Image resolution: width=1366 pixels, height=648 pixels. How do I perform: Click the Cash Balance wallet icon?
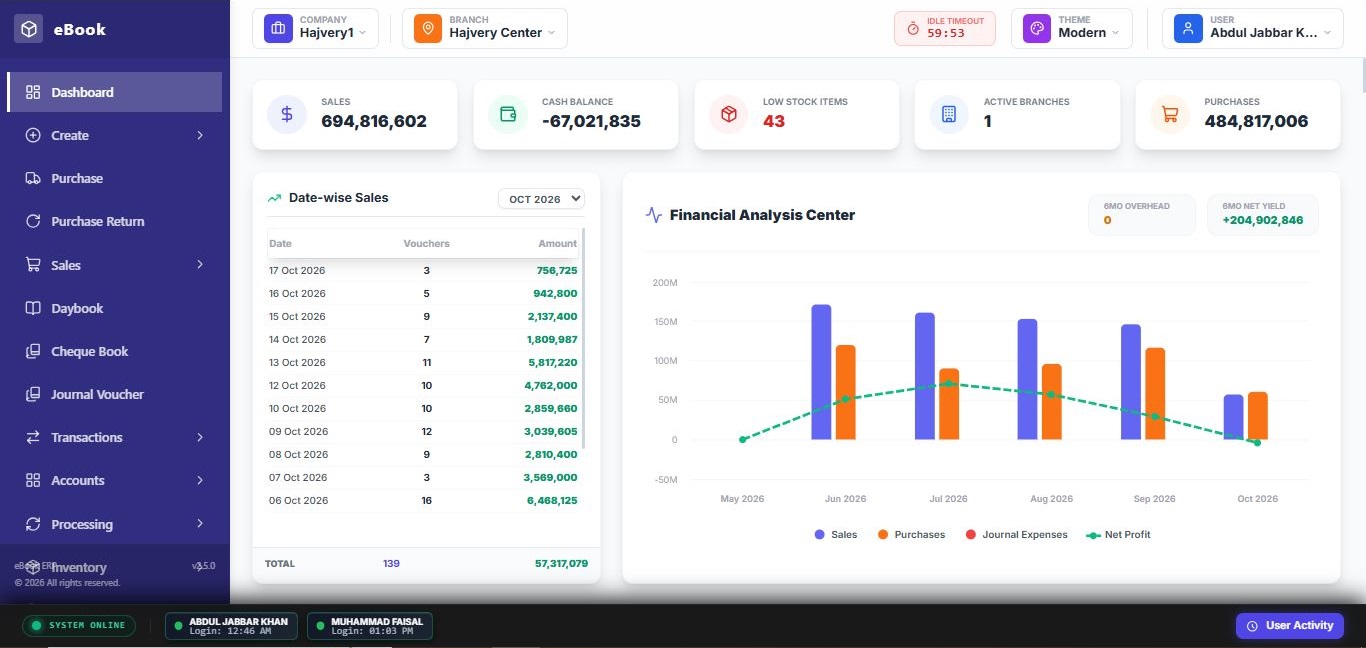(508, 115)
